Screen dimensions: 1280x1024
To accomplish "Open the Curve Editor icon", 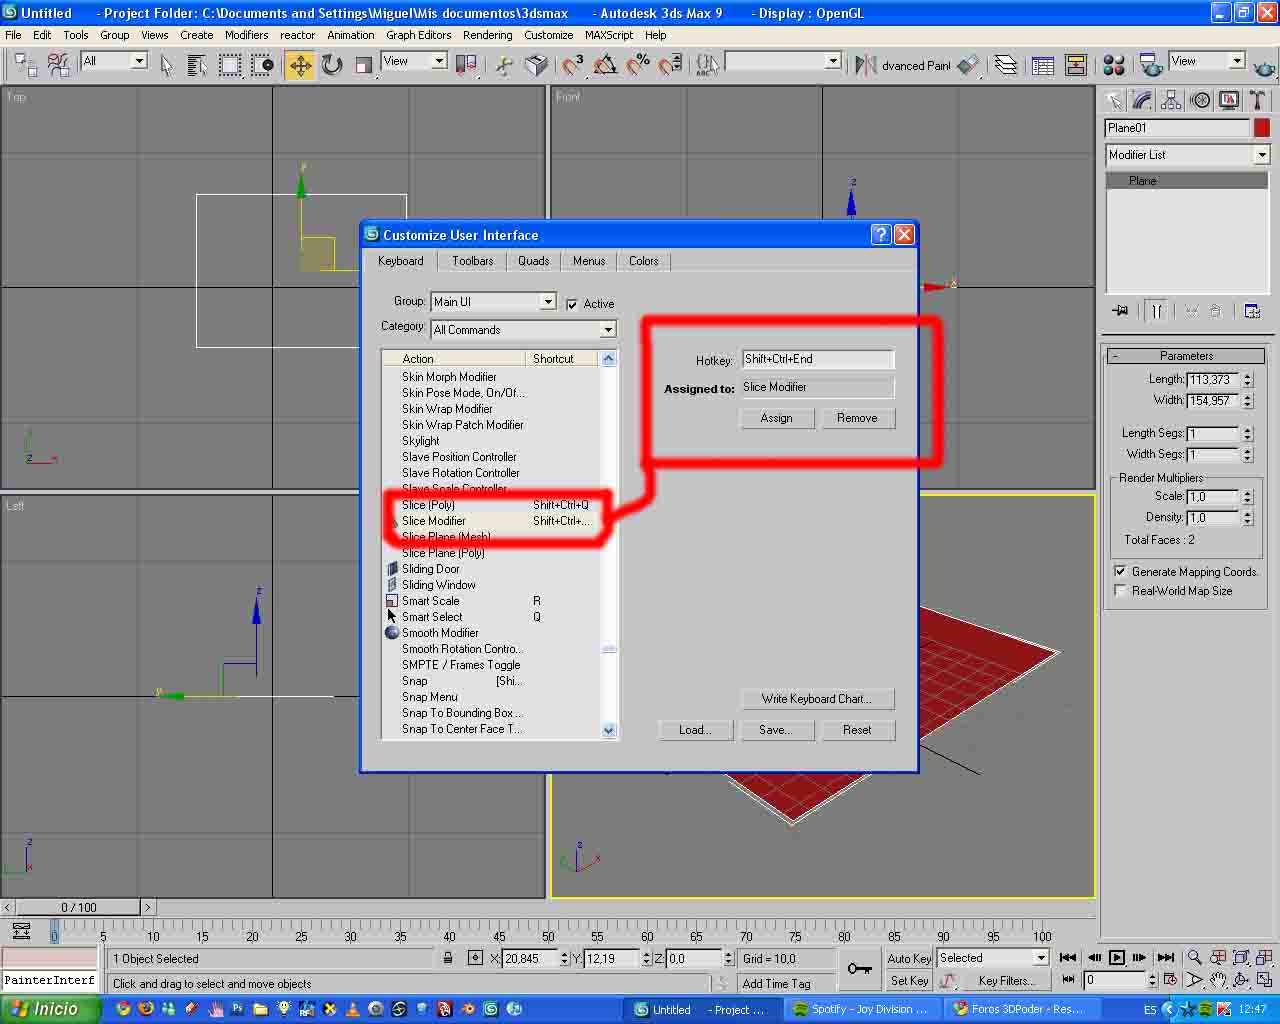I will [1043, 65].
